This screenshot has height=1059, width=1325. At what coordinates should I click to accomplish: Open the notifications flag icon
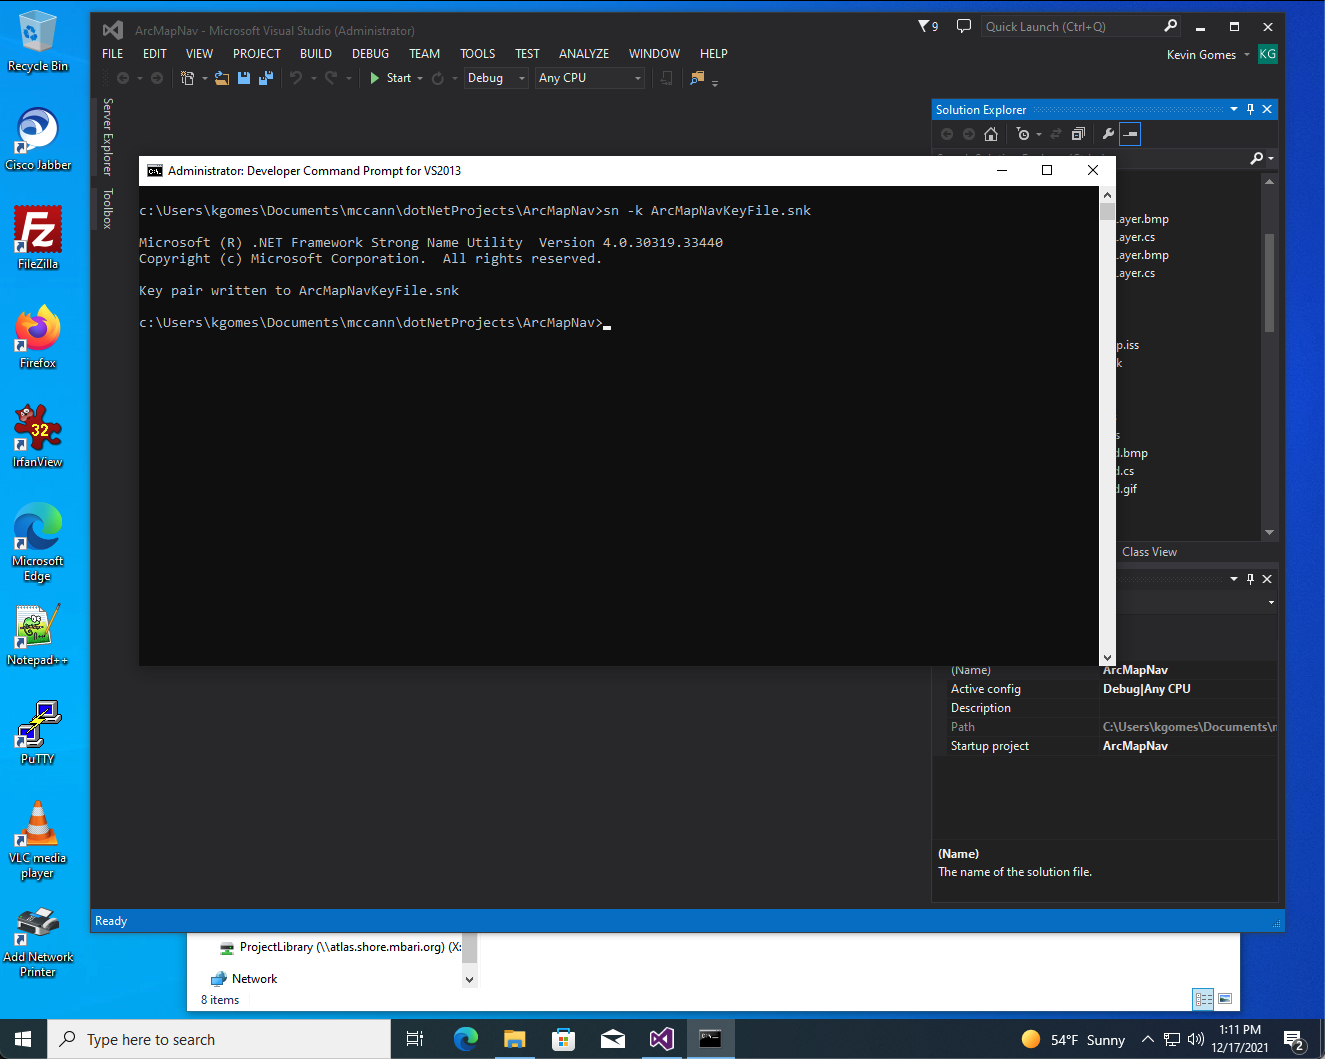point(928,26)
